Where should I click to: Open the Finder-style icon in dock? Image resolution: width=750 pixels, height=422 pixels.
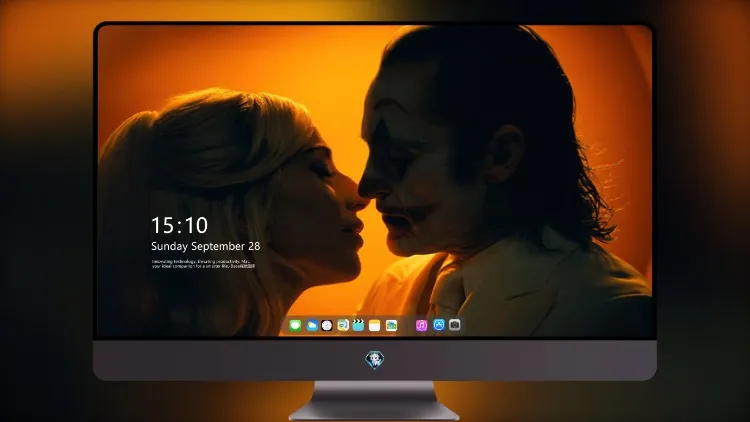click(343, 326)
